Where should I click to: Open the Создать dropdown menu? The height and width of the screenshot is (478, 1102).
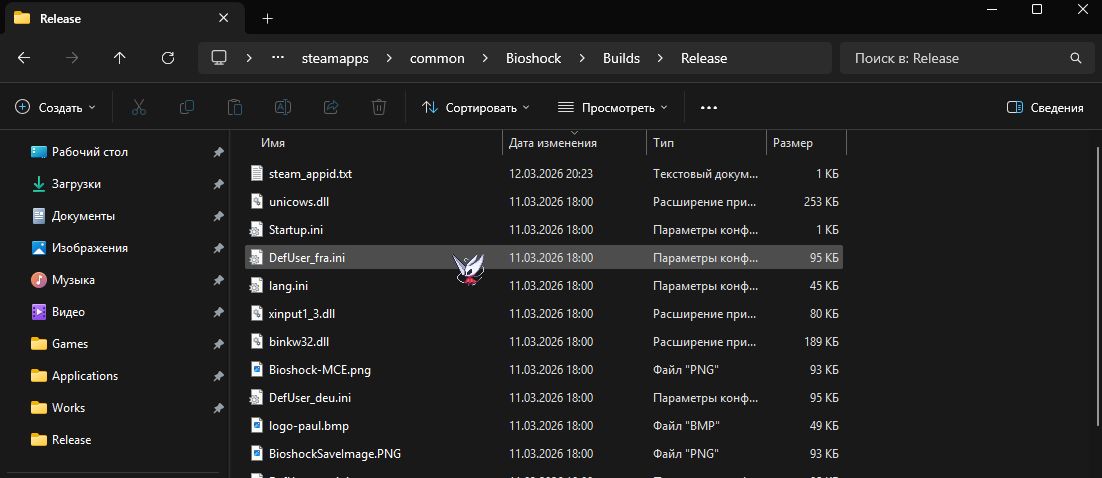[x=55, y=108]
